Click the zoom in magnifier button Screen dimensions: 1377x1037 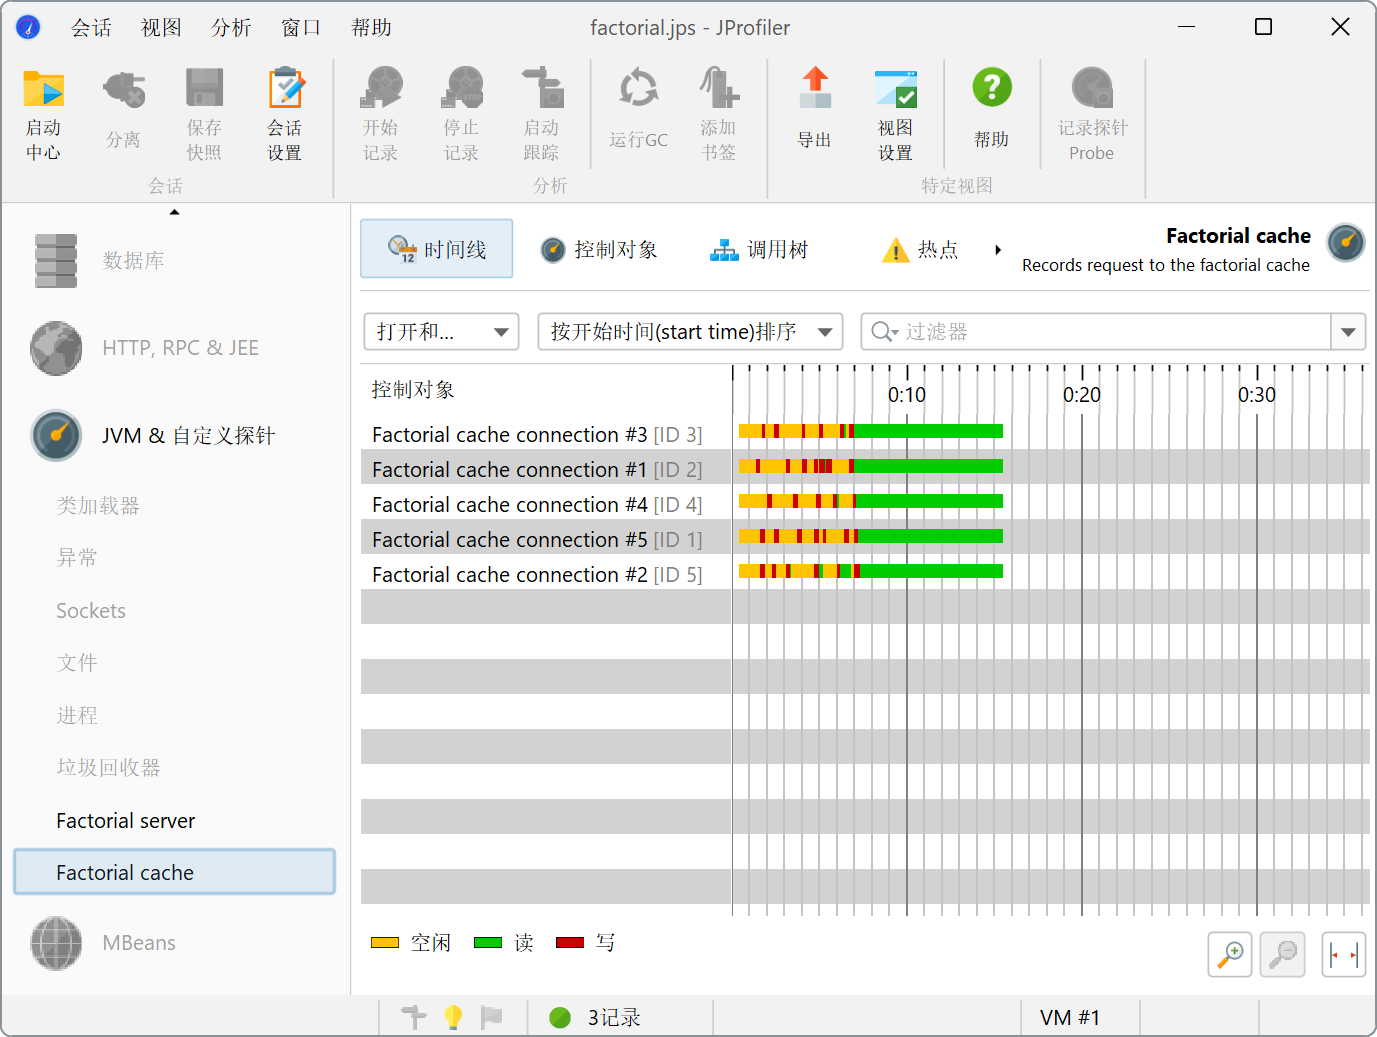click(x=1230, y=954)
